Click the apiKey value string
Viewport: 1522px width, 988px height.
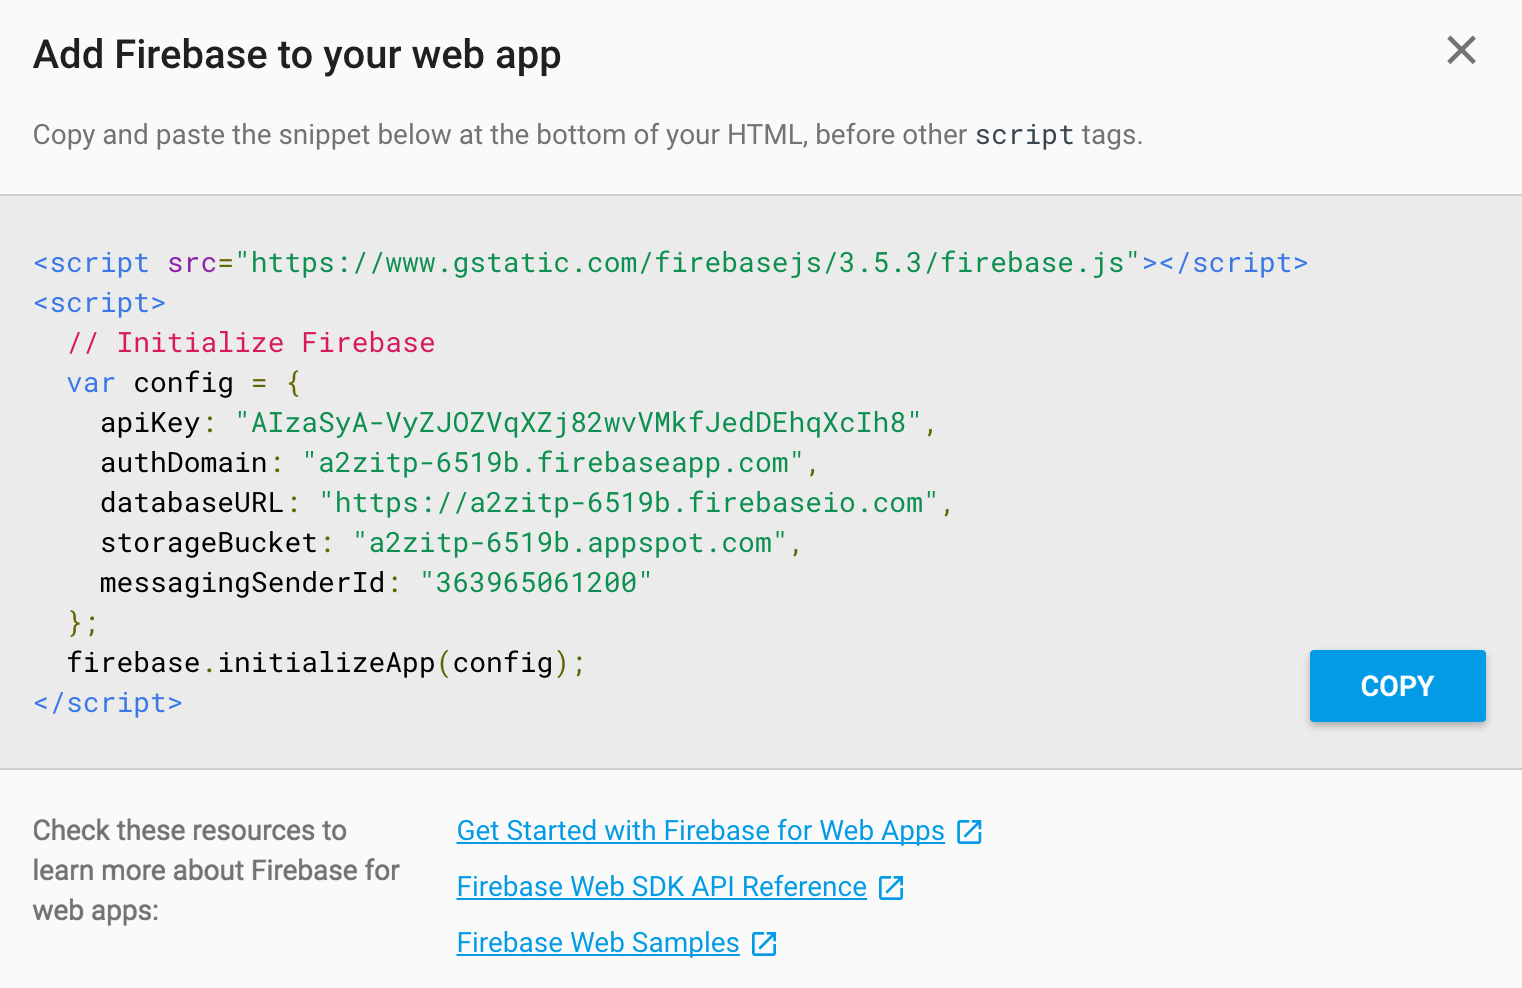[x=578, y=423]
